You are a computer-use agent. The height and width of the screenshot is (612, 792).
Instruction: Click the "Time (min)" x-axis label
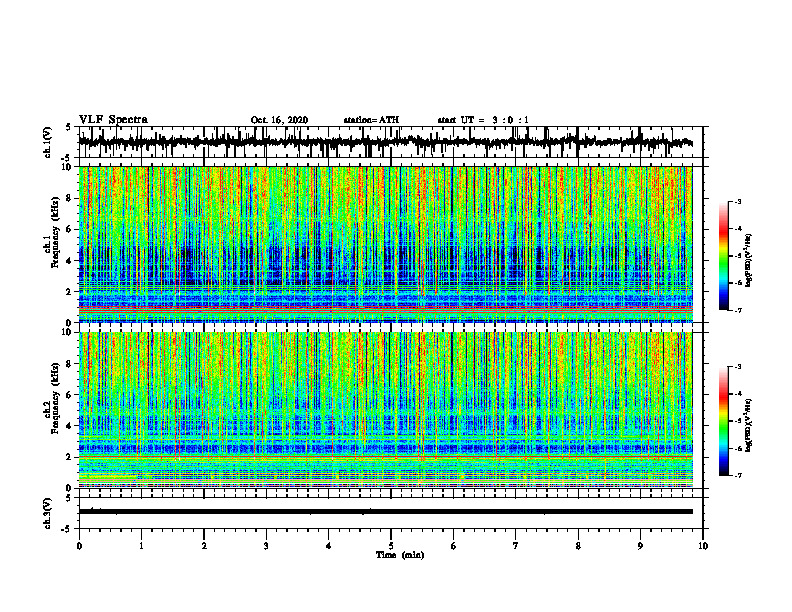(400, 555)
